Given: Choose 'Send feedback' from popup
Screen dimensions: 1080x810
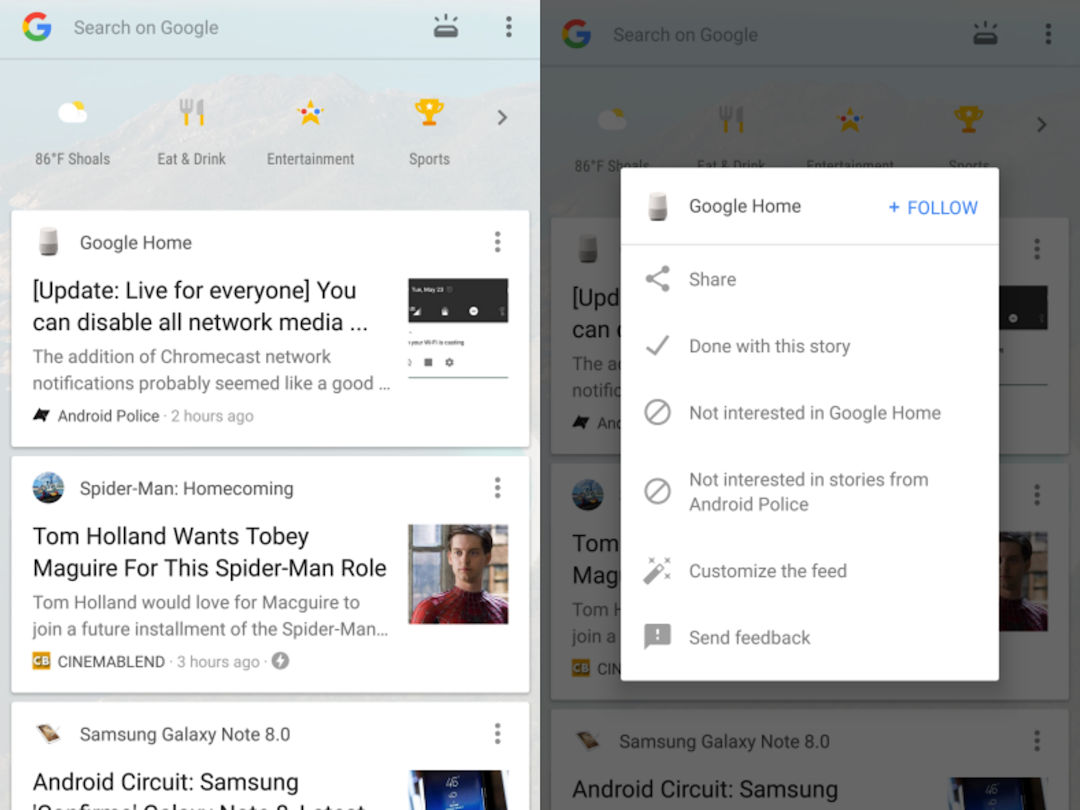Looking at the screenshot, I should [809, 638].
